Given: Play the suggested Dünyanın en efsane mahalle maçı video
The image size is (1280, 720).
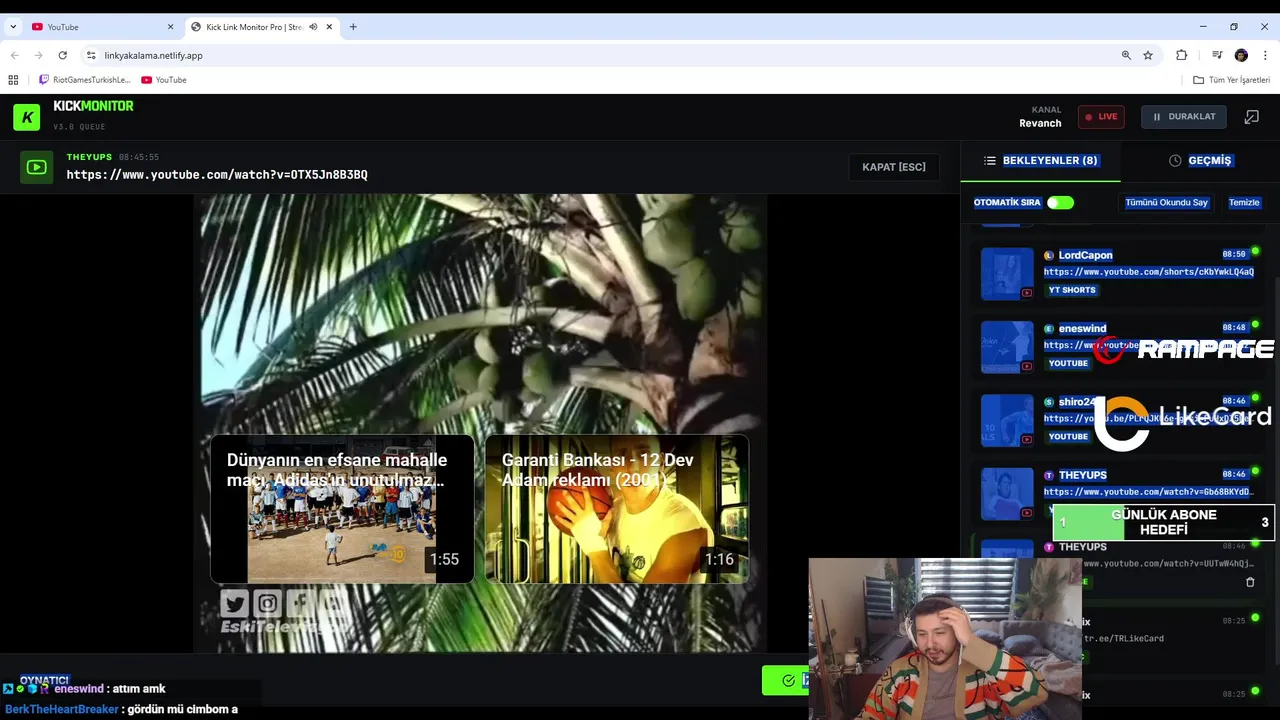Looking at the screenshot, I should tap(342, 508).
